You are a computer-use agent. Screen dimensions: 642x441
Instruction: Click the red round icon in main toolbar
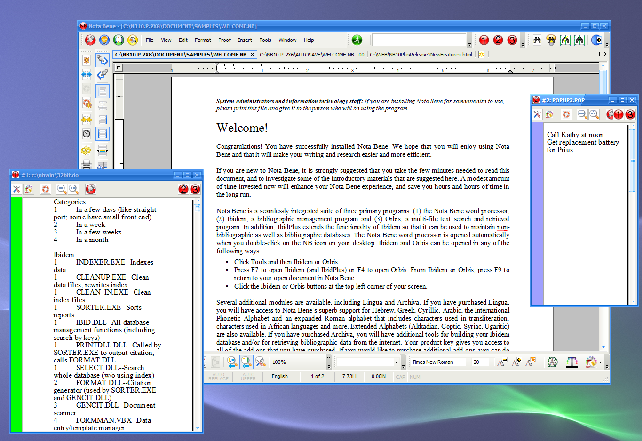click(x=89, y=40)
